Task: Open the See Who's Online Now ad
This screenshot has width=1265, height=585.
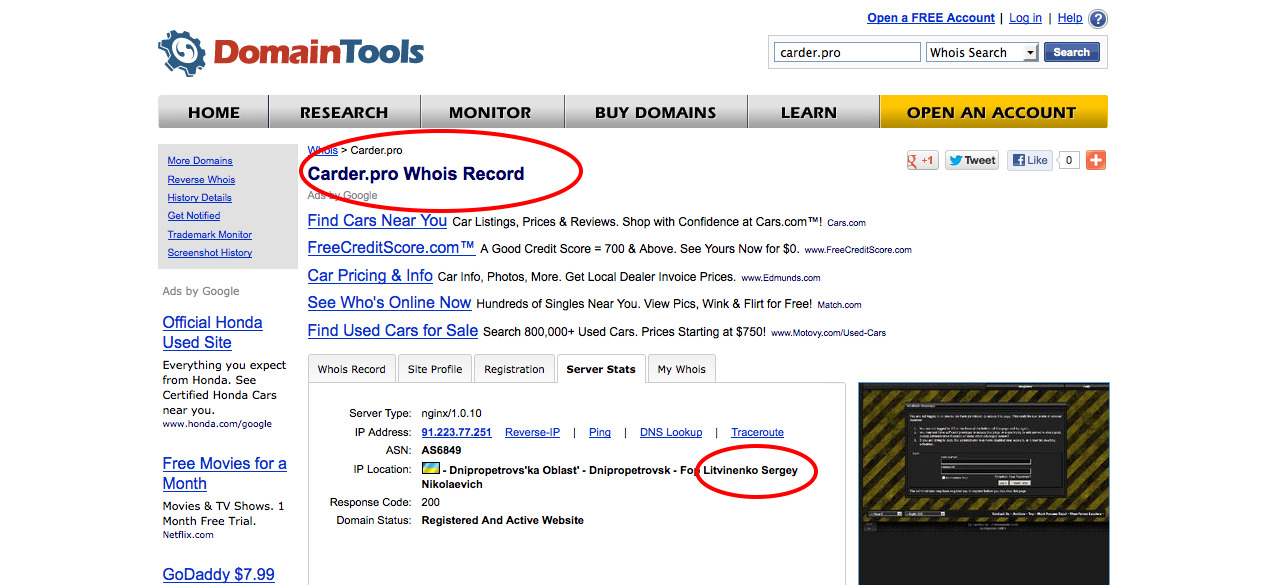Action: (x=389, y=303)
